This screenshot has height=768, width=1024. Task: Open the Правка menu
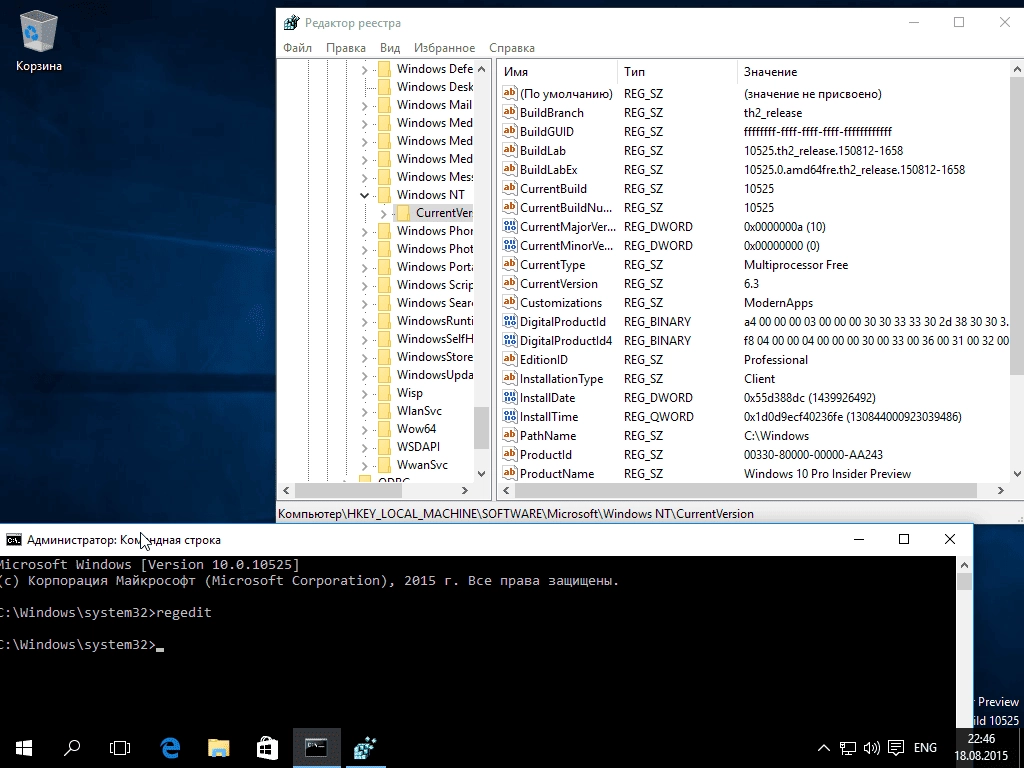345,48
